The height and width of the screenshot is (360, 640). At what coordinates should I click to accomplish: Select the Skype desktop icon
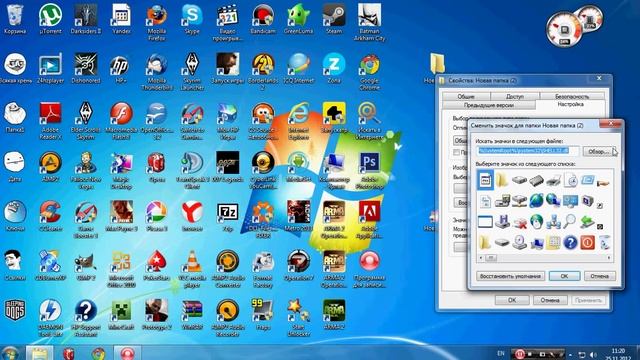pos(192,19)
